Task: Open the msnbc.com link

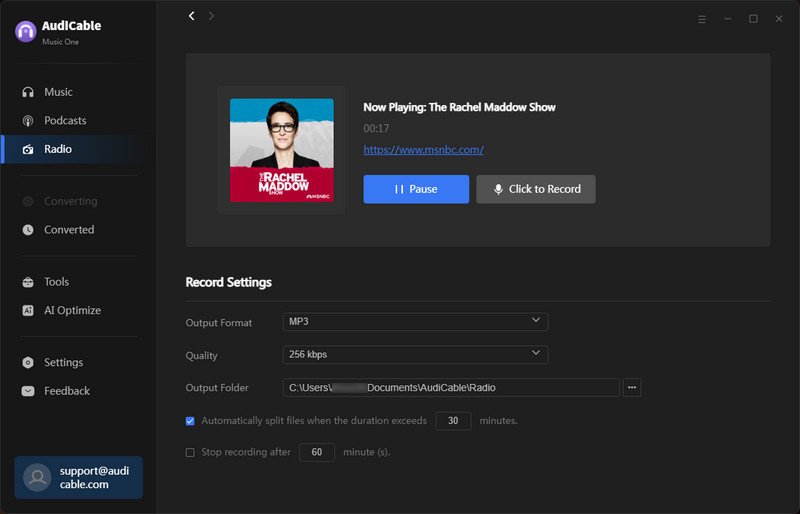Action: (x=423, y=150)
